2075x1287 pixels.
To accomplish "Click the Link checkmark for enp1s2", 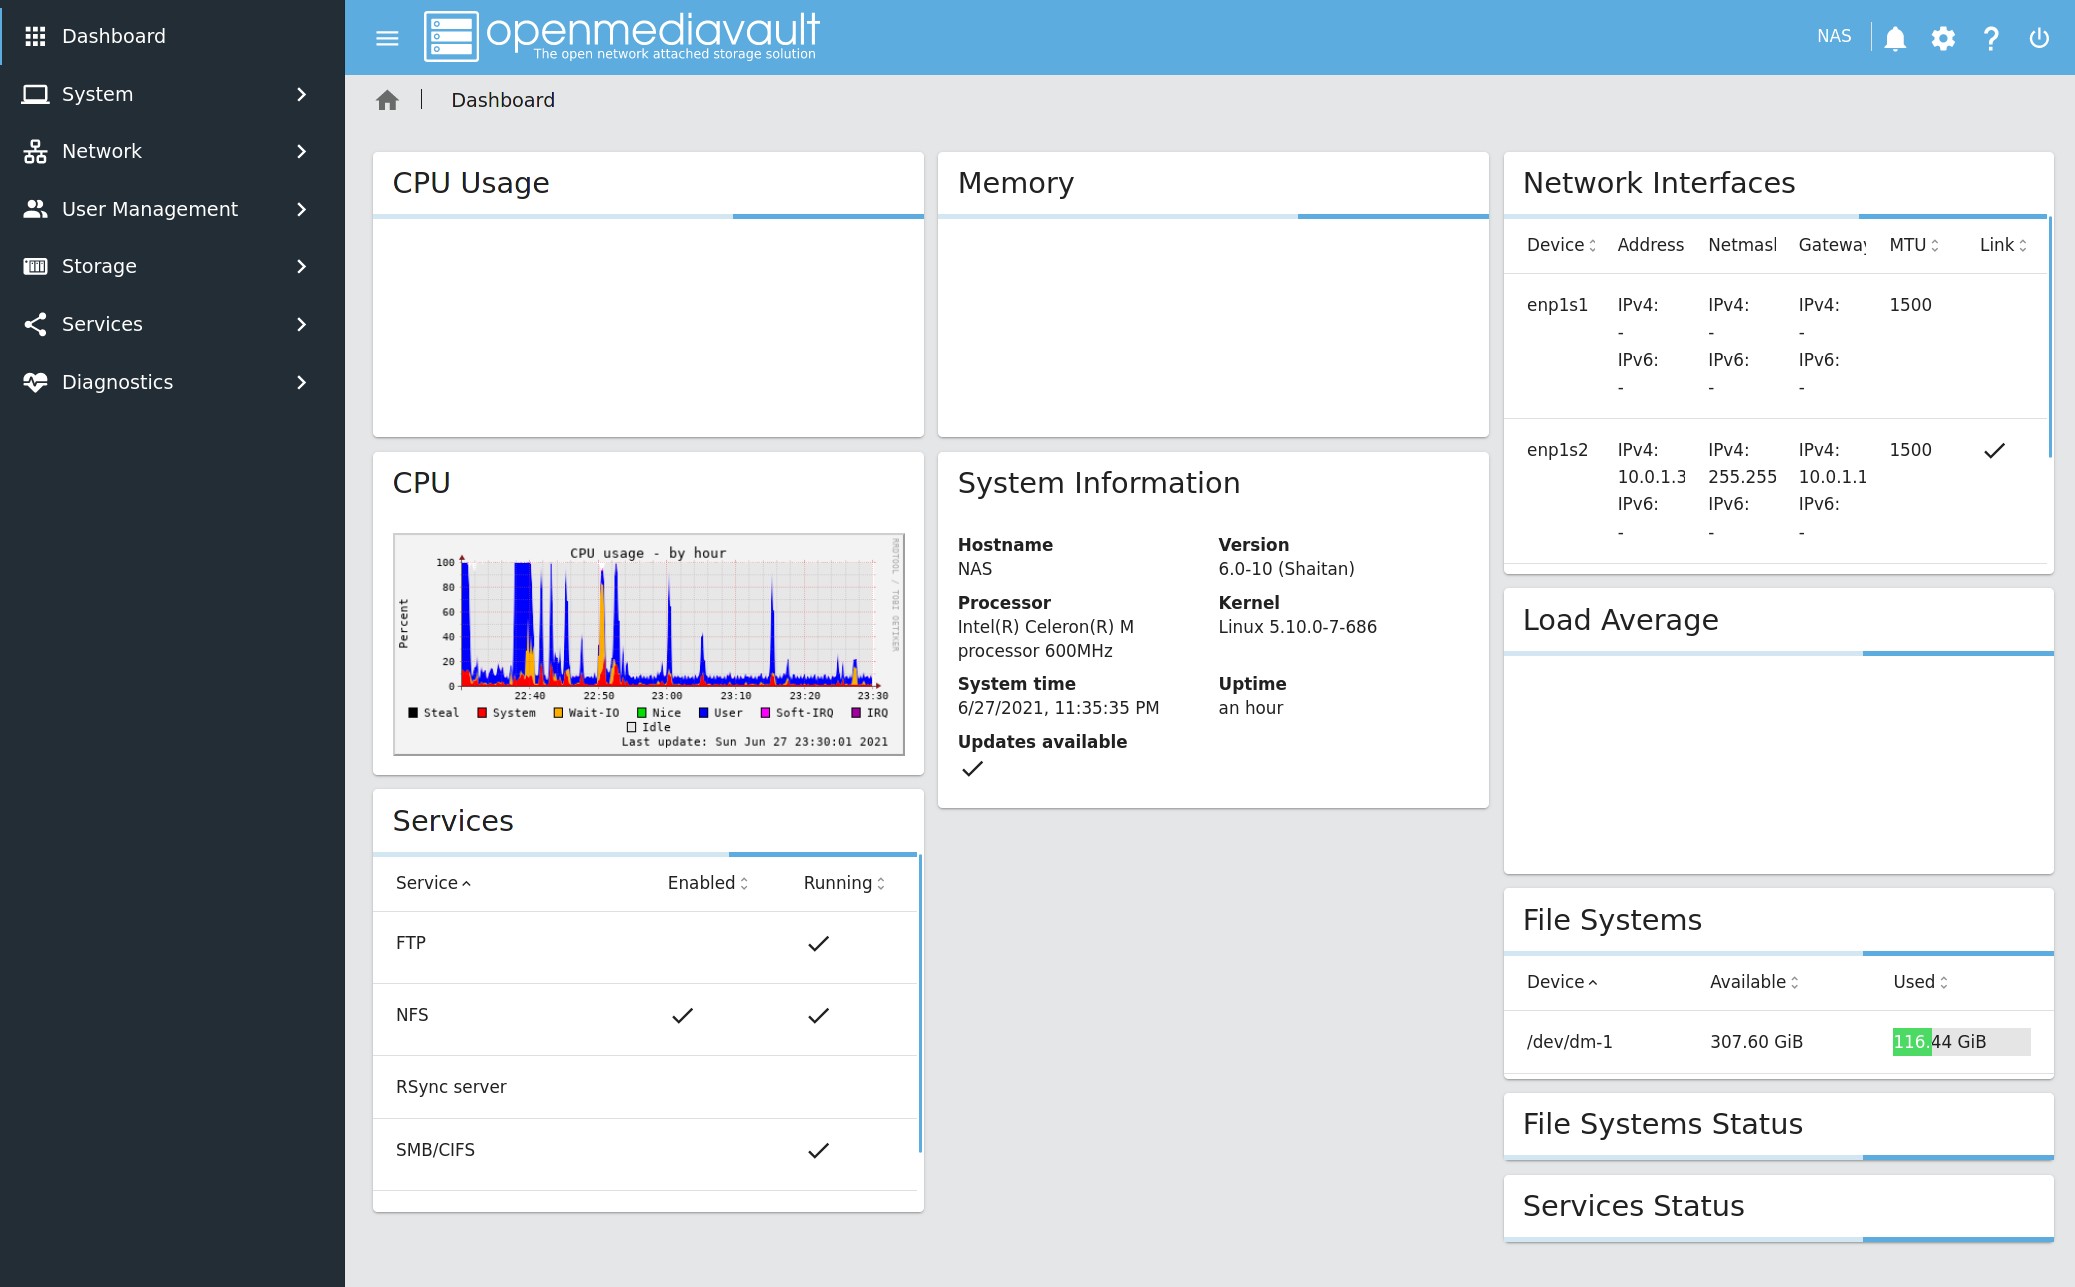I will pos(1993,451).
